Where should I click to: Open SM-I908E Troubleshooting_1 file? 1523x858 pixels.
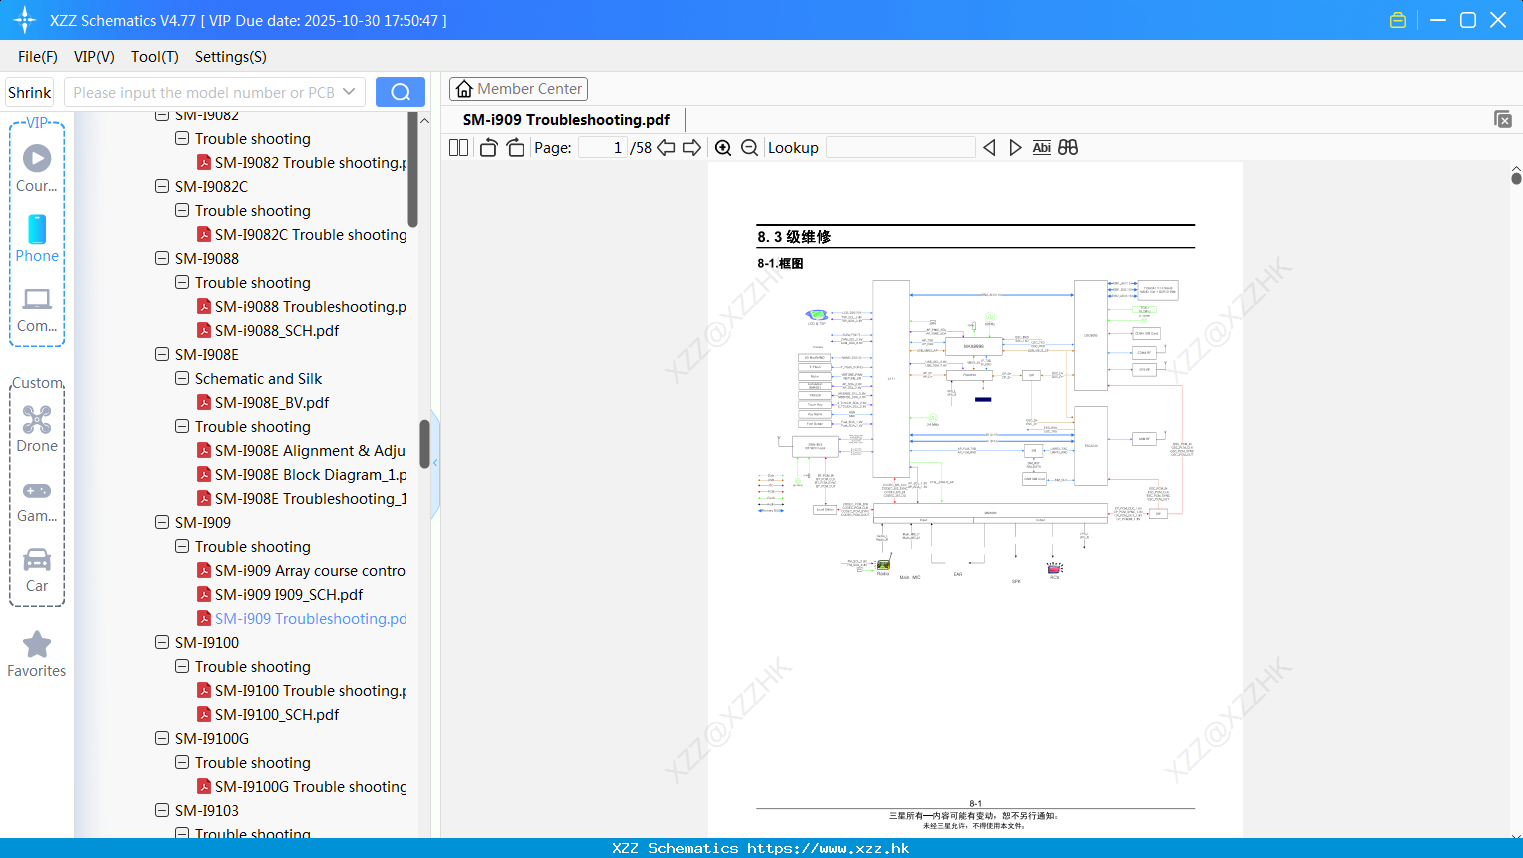302,498
